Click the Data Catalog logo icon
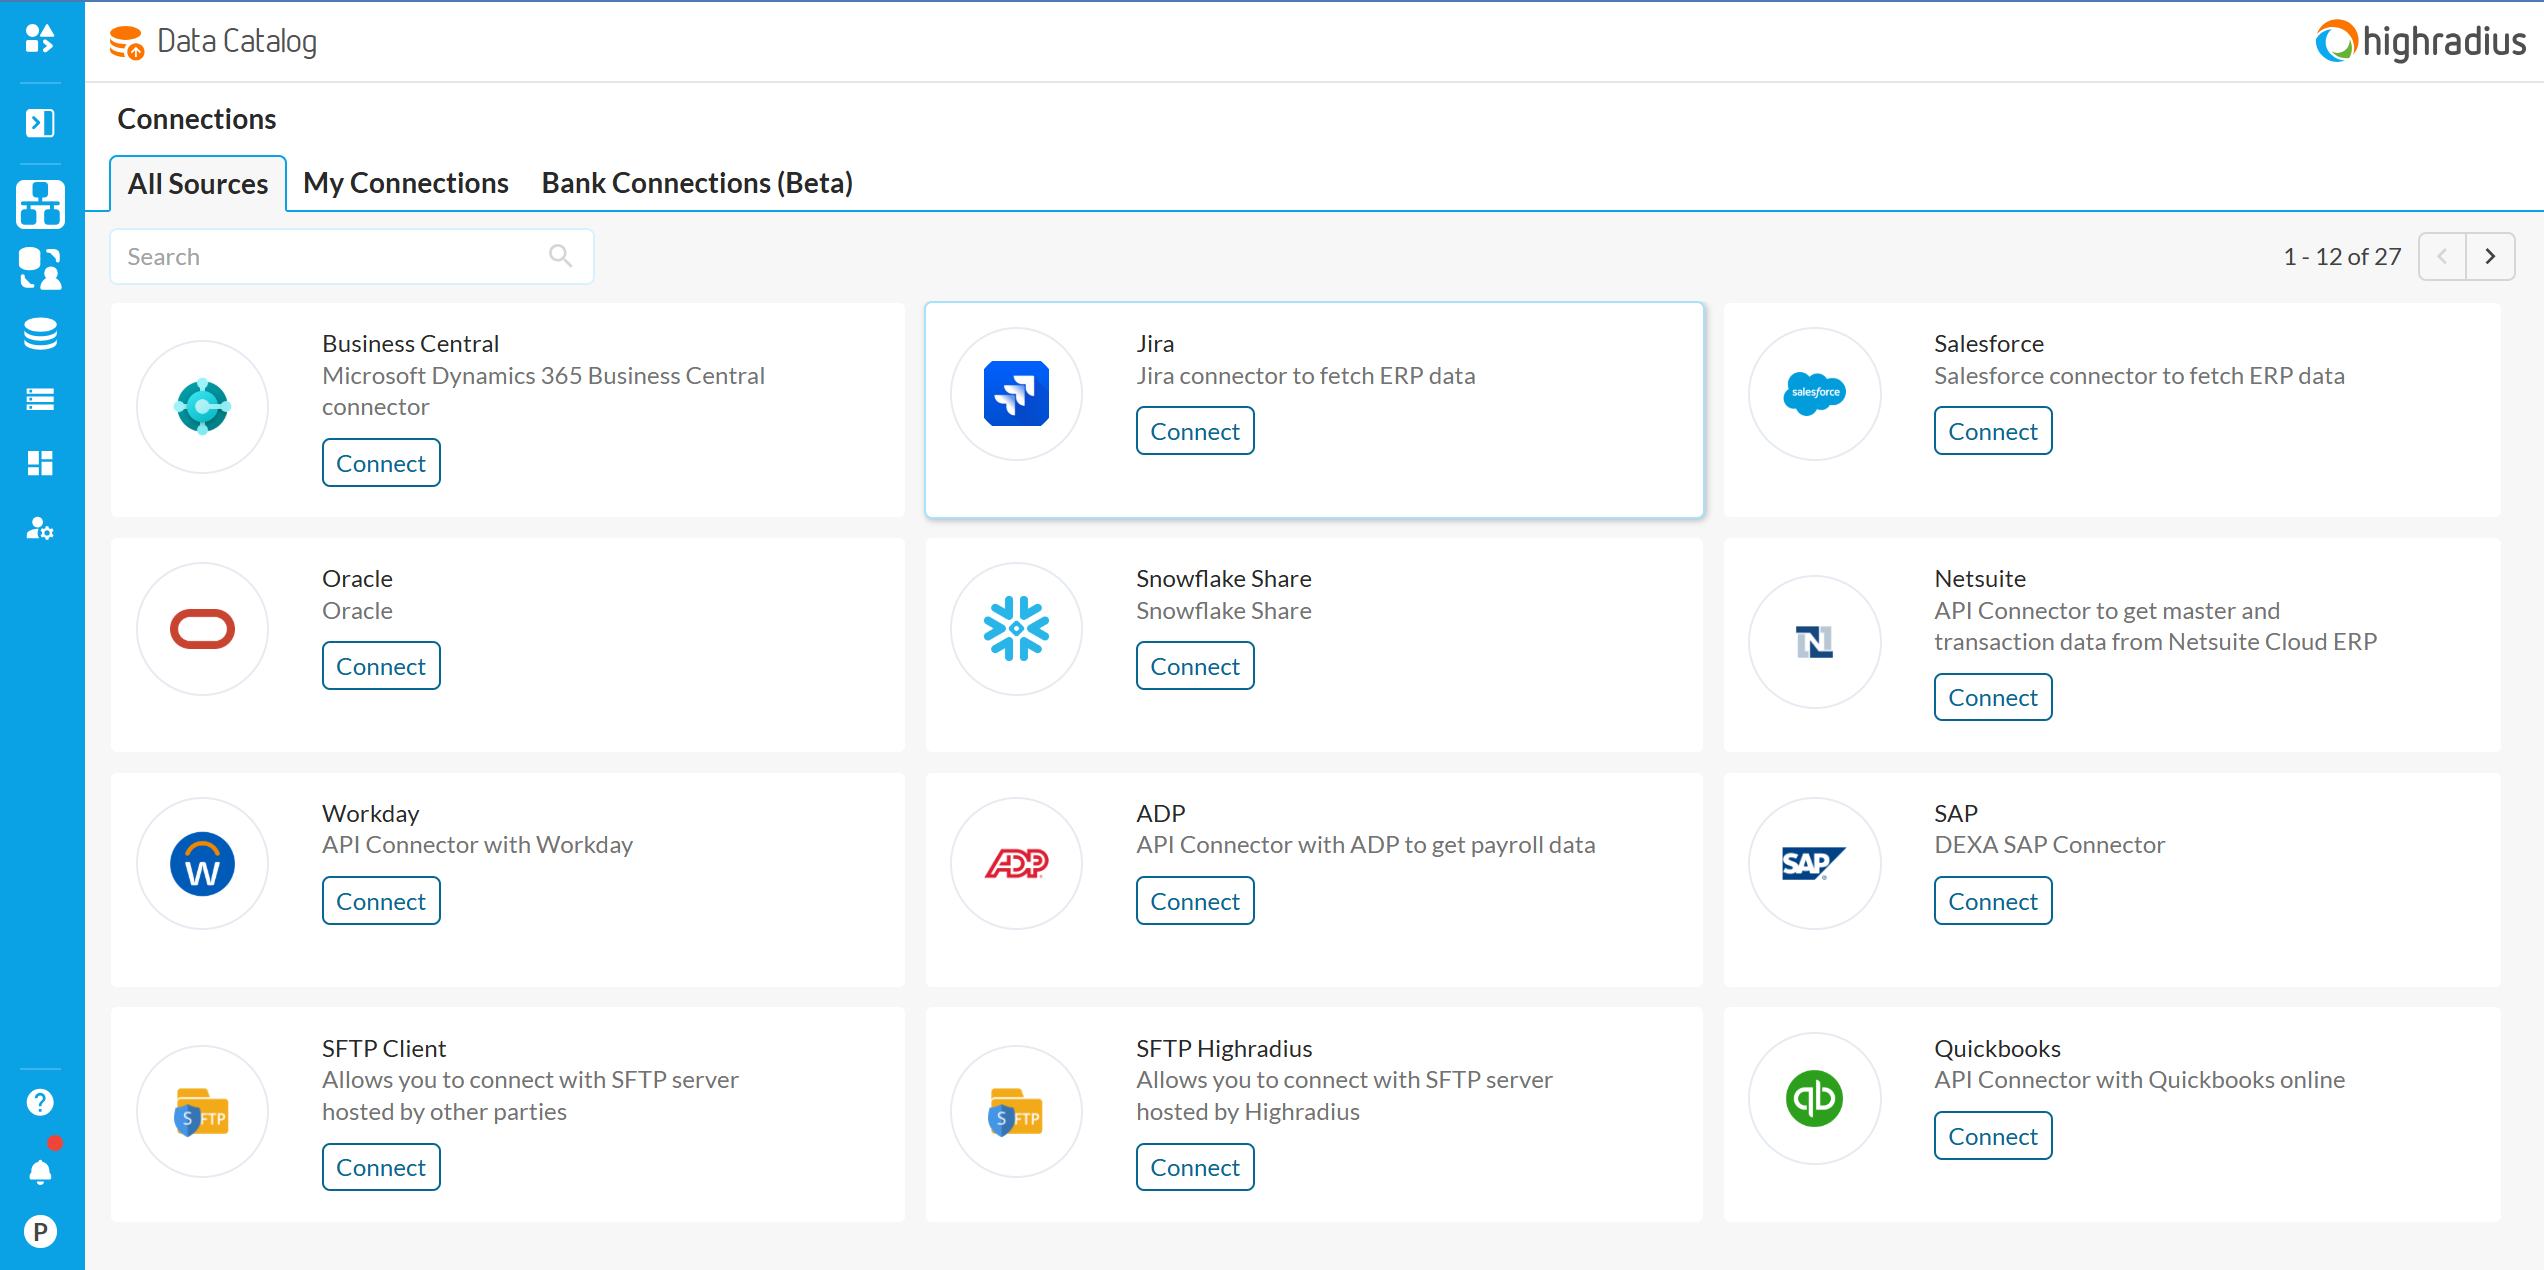Image resolution: width=2544 pixels, height=1270 pixels. 127,42
